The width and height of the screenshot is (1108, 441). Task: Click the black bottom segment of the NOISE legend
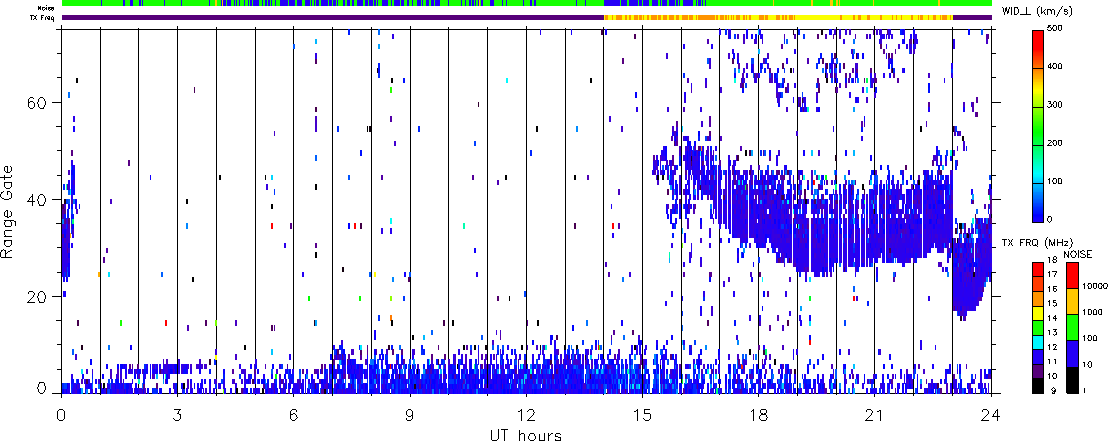pyautogui.click(x=1068, y=380)
